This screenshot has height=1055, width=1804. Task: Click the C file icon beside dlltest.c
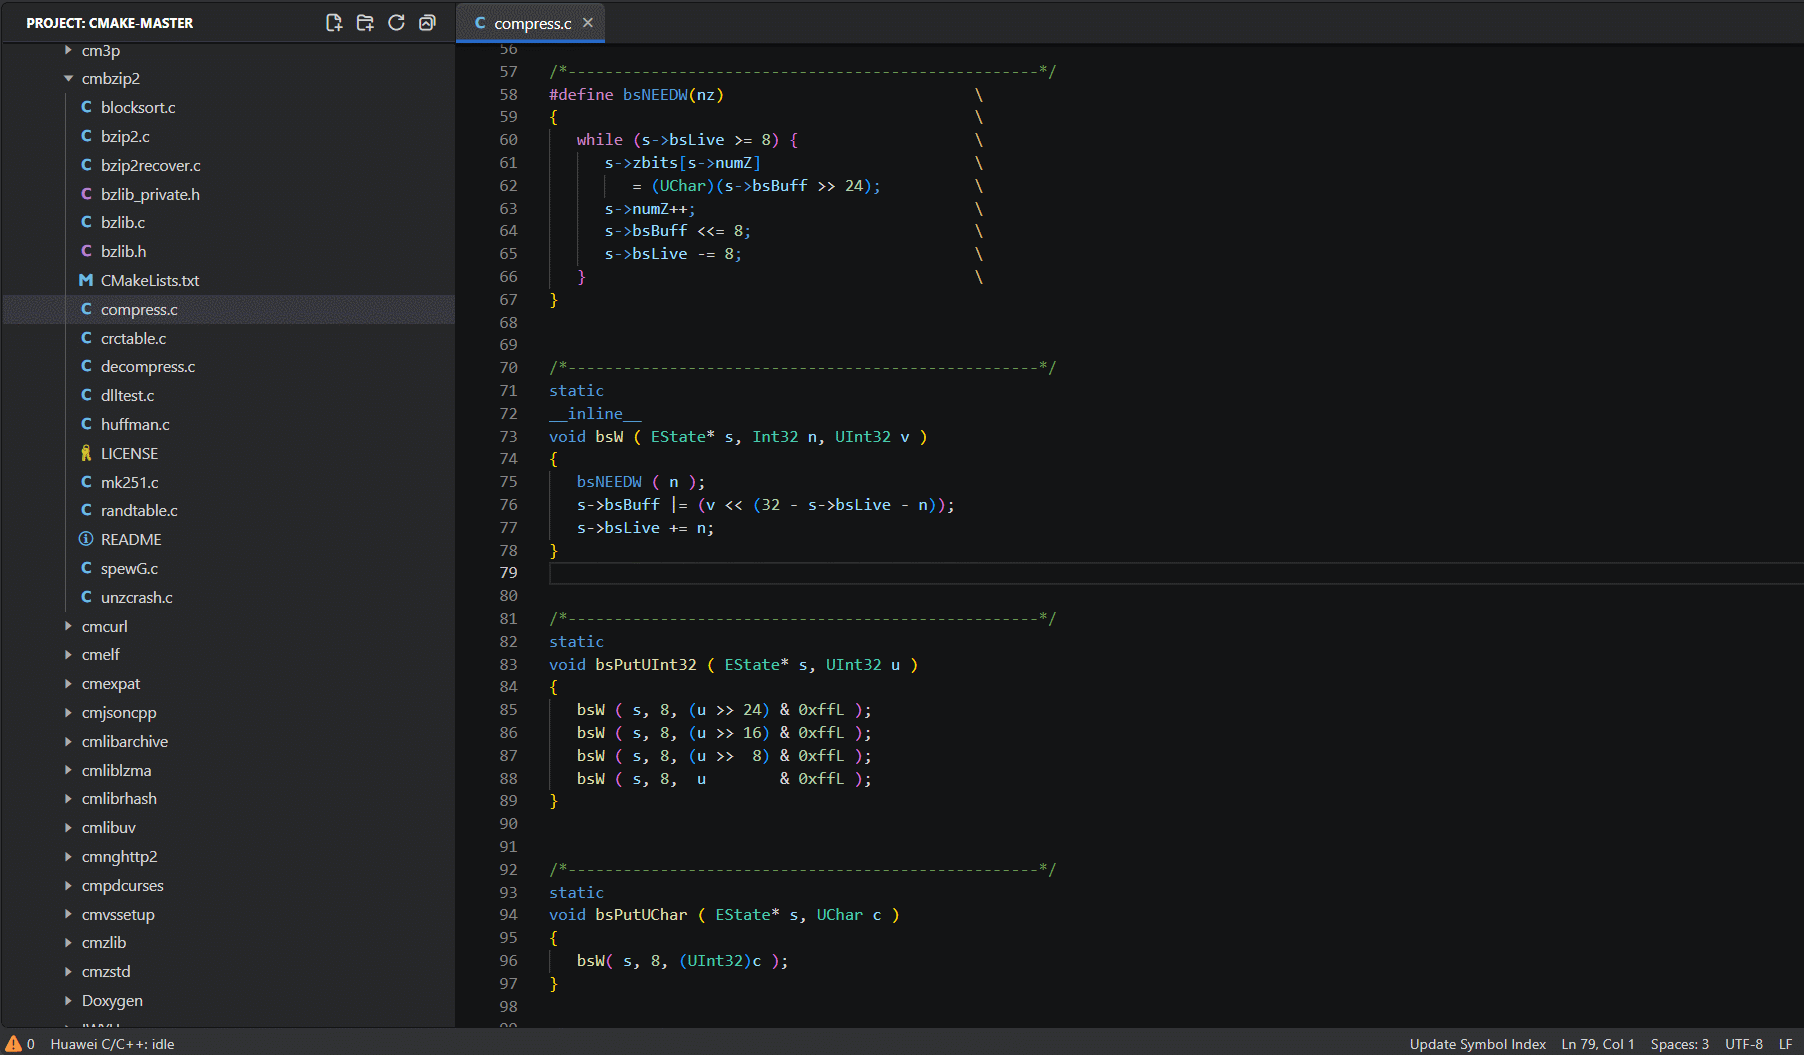(x=86, y=395)
